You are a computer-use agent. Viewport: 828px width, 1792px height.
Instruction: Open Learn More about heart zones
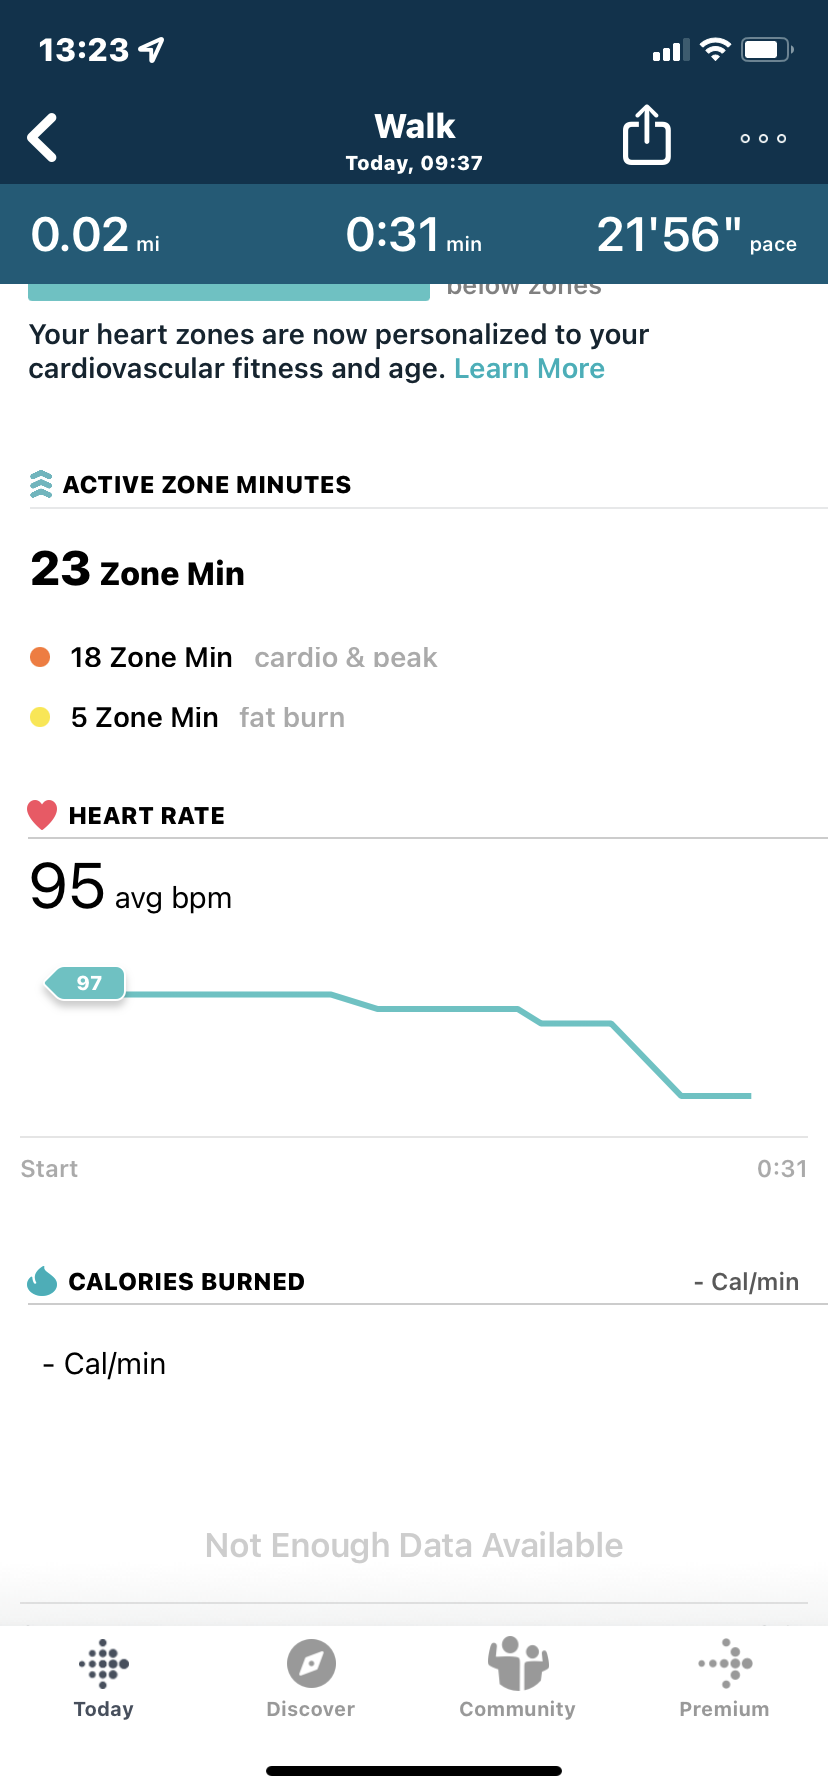(529, 368)
